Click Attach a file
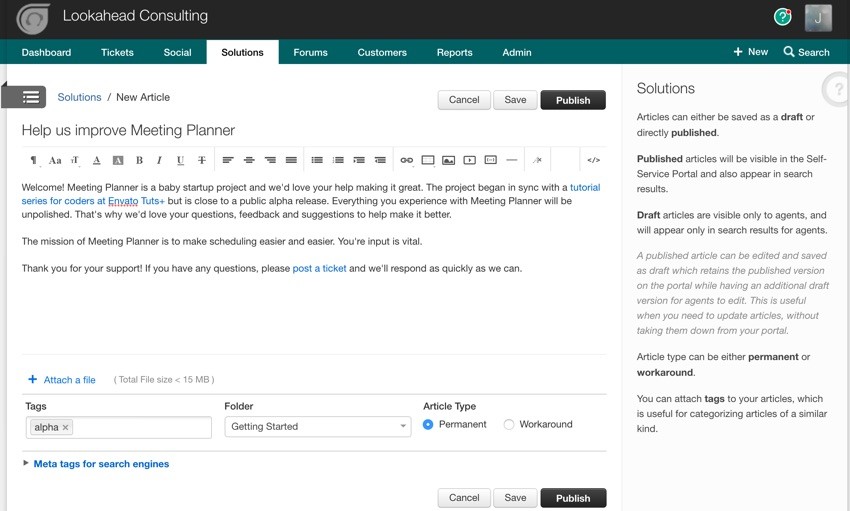 click(x=62, y=380)
